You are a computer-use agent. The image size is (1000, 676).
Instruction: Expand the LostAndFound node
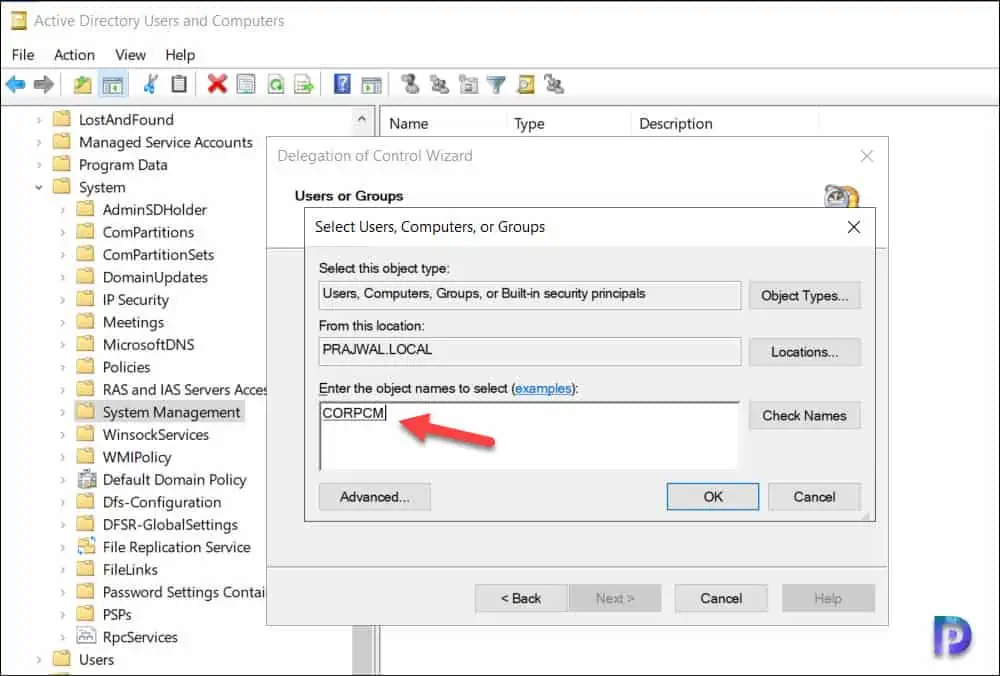coord(39,120)
